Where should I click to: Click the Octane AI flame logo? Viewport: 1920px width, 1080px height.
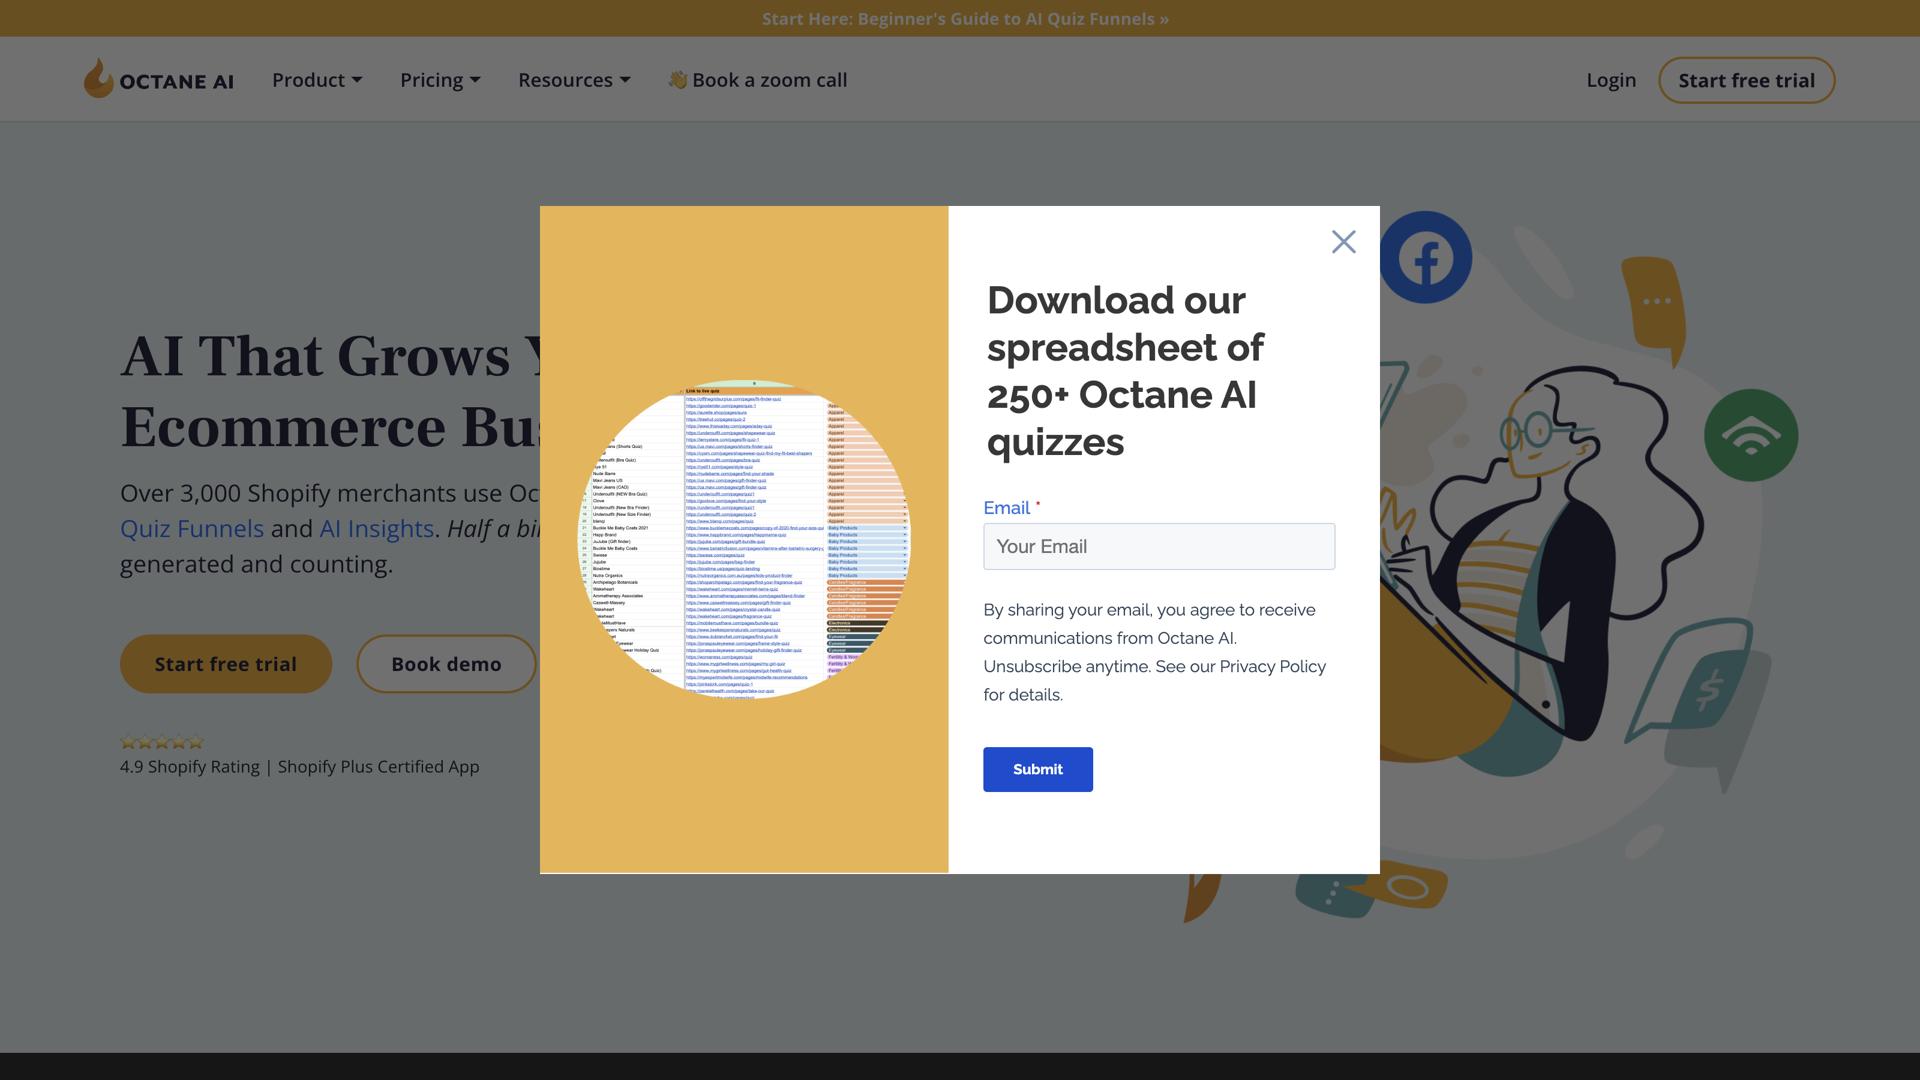pos(98,78)
